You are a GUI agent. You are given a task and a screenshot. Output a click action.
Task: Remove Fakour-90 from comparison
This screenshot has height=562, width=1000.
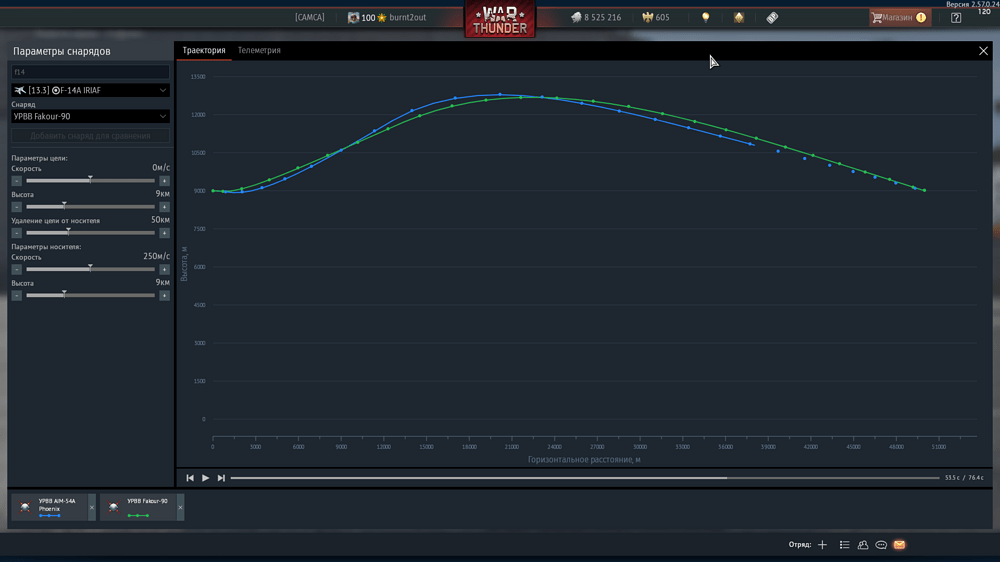(x=180, y=508)
